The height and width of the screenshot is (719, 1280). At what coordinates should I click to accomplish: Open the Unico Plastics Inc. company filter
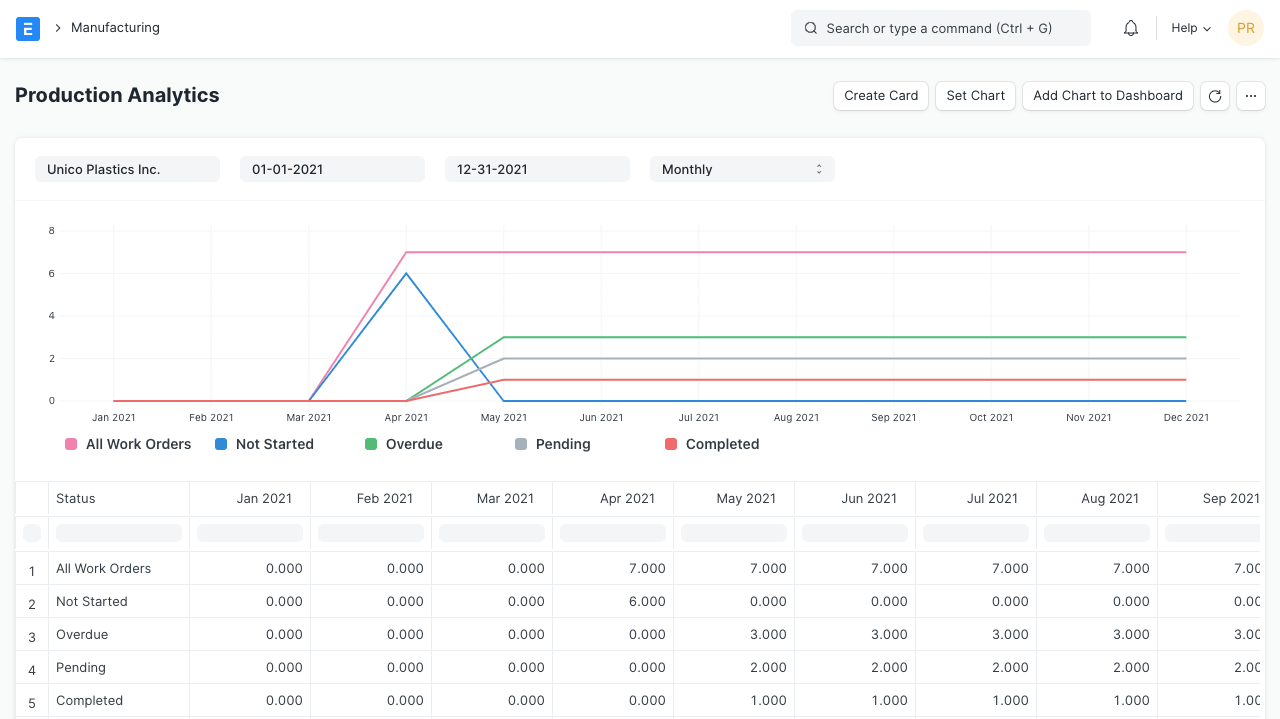tap(127, 169)
